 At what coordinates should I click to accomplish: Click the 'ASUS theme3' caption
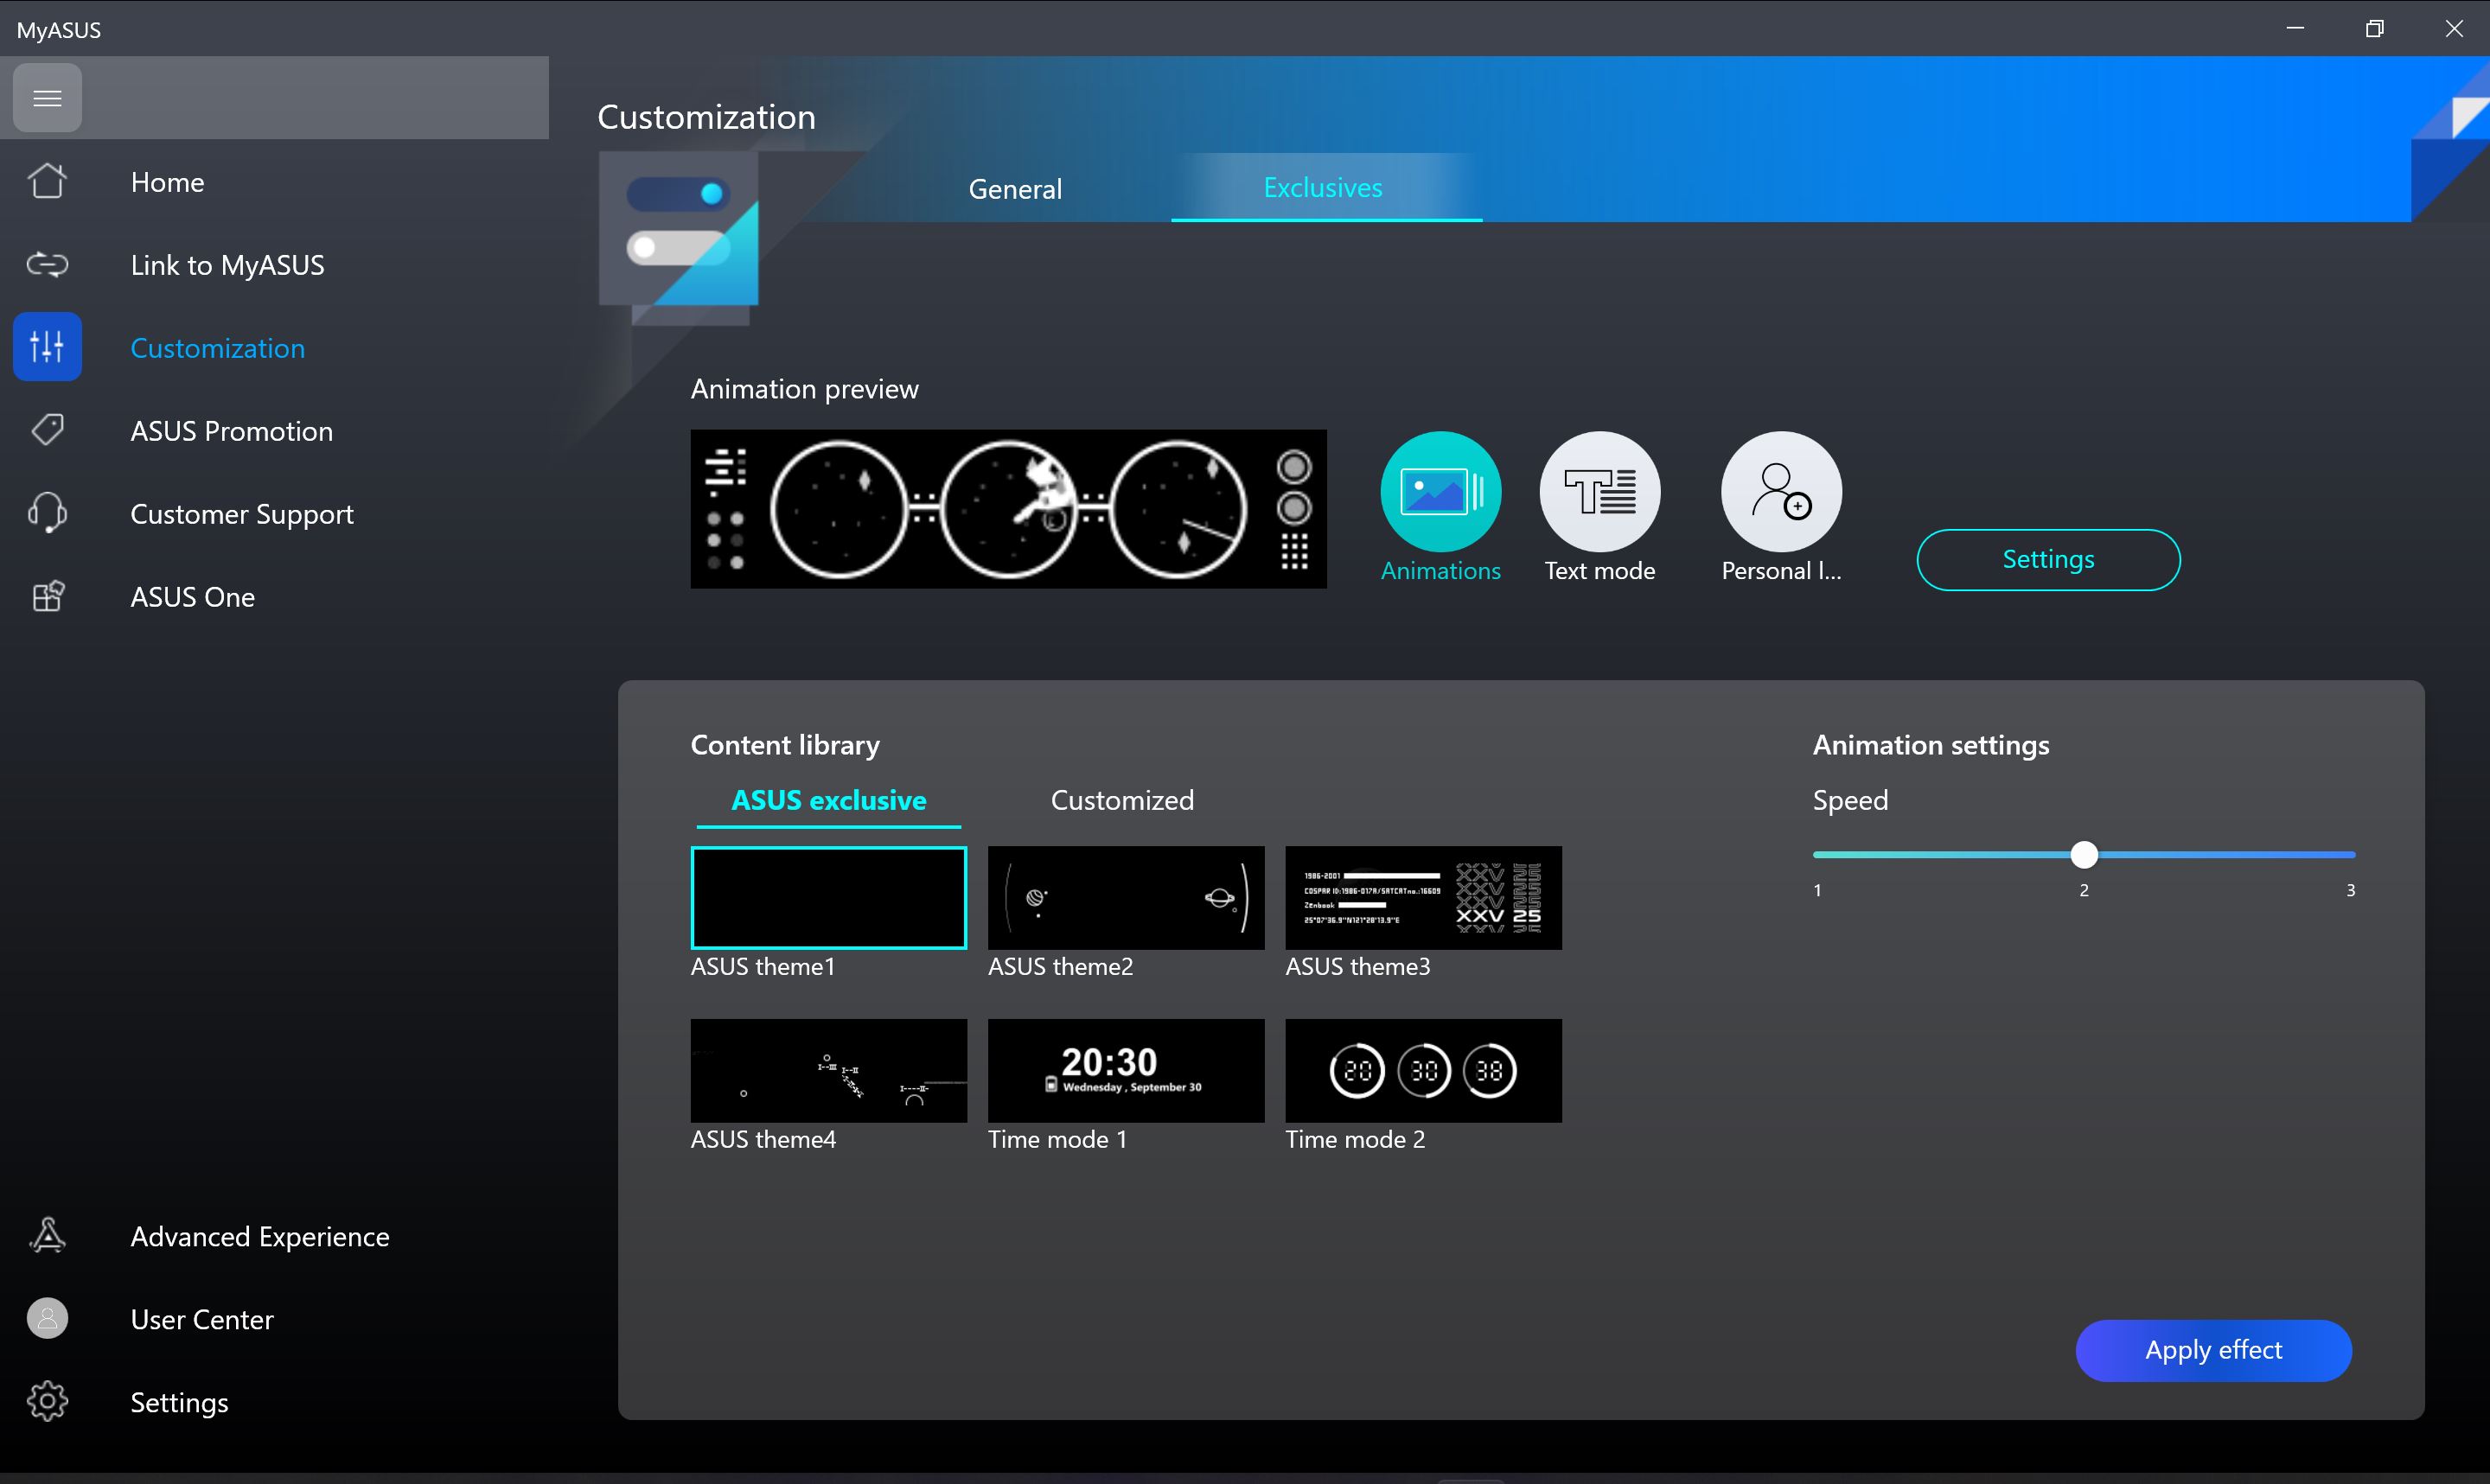[x=1357, y=966]
